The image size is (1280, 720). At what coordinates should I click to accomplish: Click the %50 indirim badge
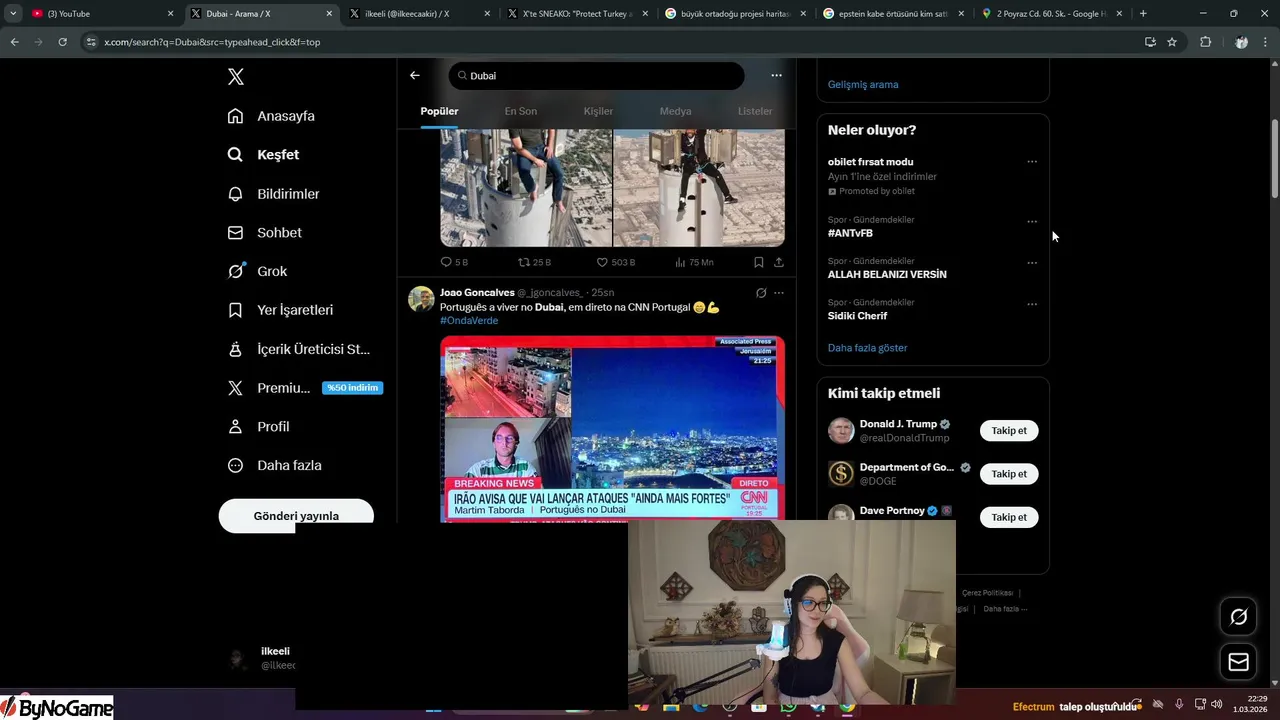pos(352,388)
